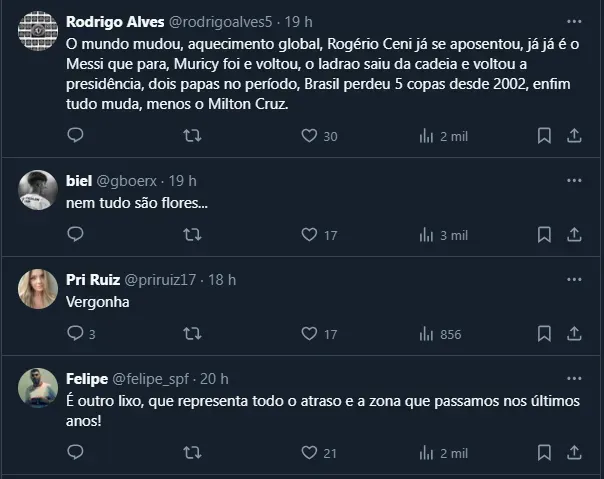This screenshot has width=604, height=479.
Task: Open more options on Pri Ruiz's tweet
Action: pos(574,279)
